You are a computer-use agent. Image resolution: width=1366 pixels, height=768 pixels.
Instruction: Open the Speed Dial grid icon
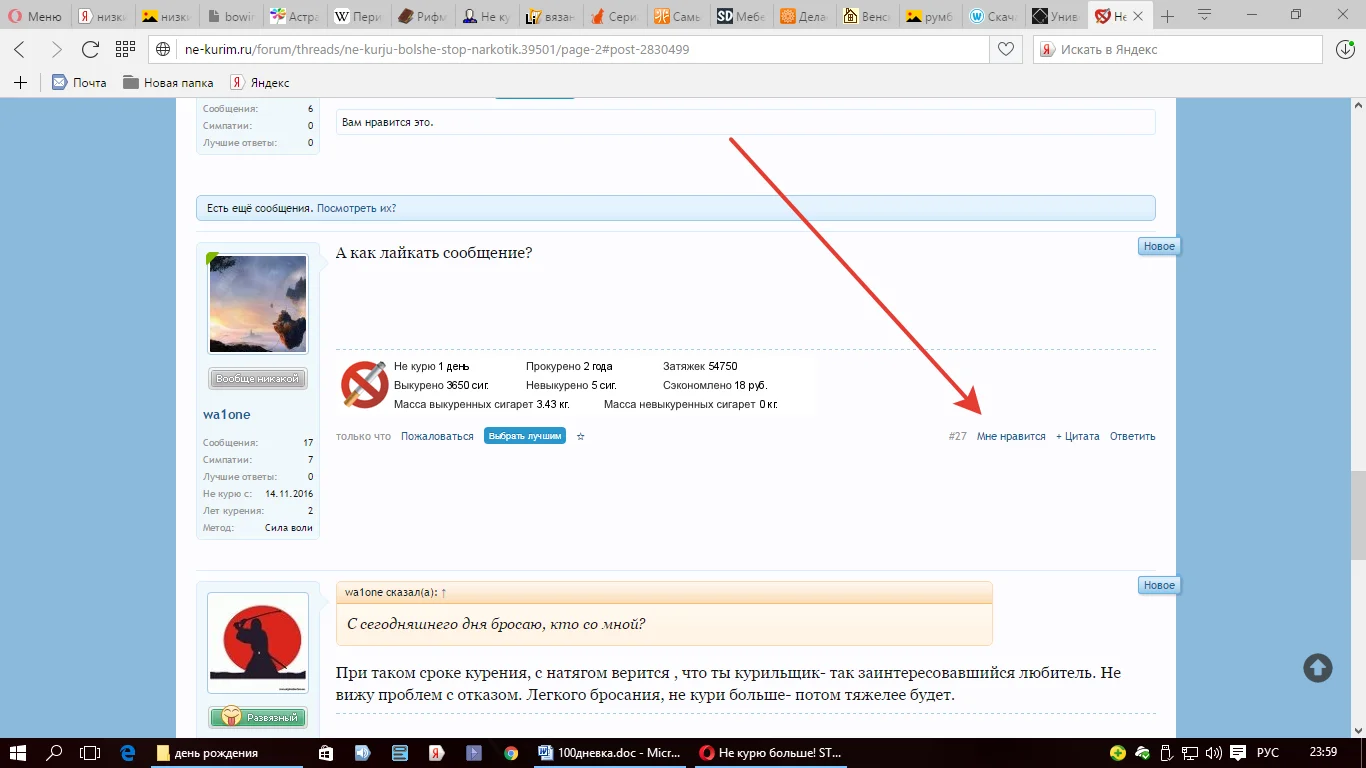(x=125, y=50)
